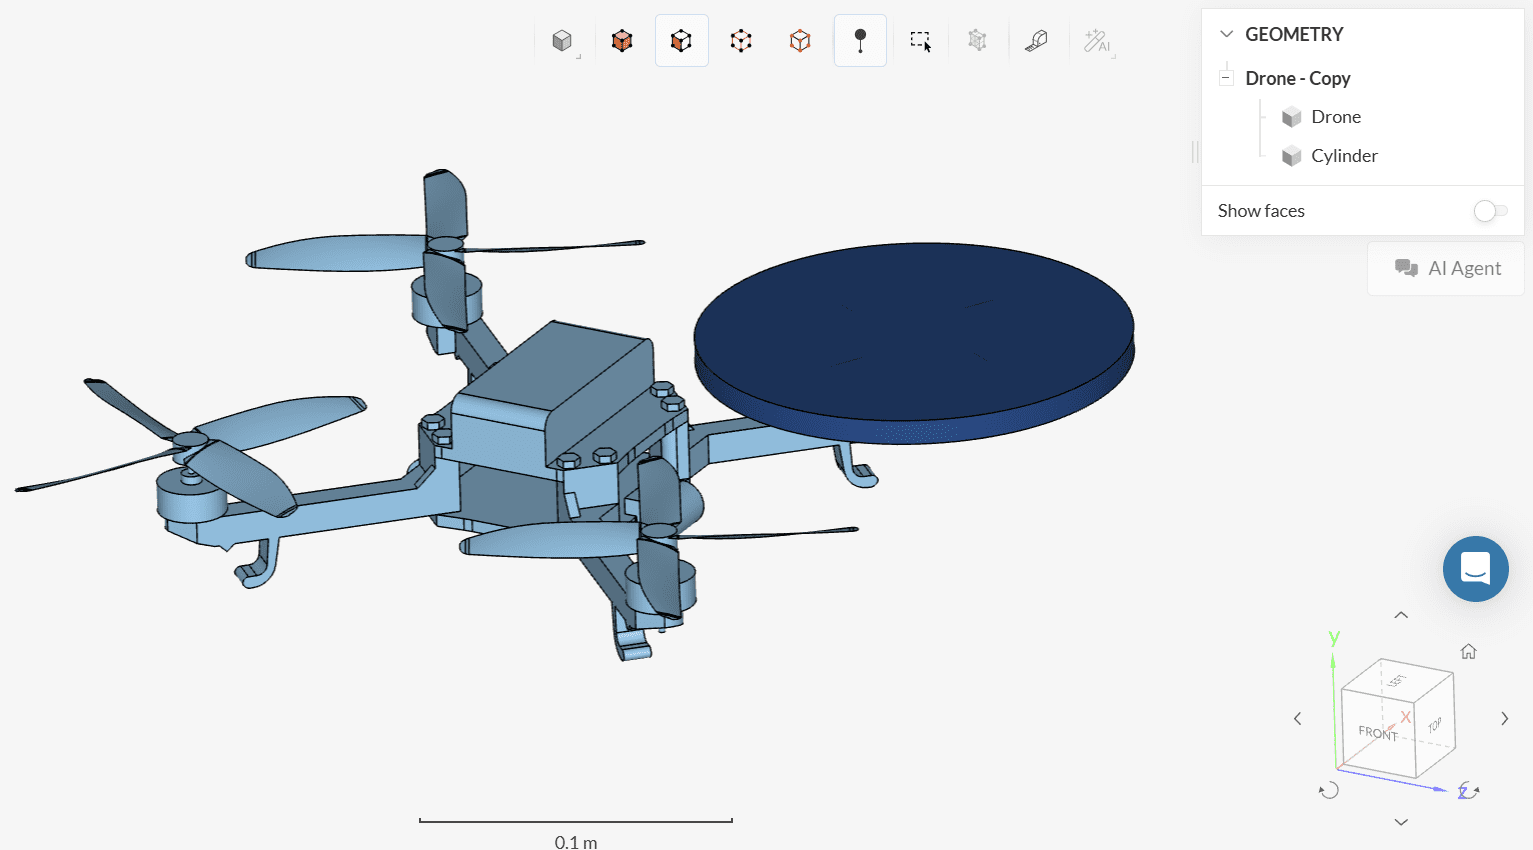Enable the Show faces toggle
Screen dimensions: 1533x850
coord(1489,211)
